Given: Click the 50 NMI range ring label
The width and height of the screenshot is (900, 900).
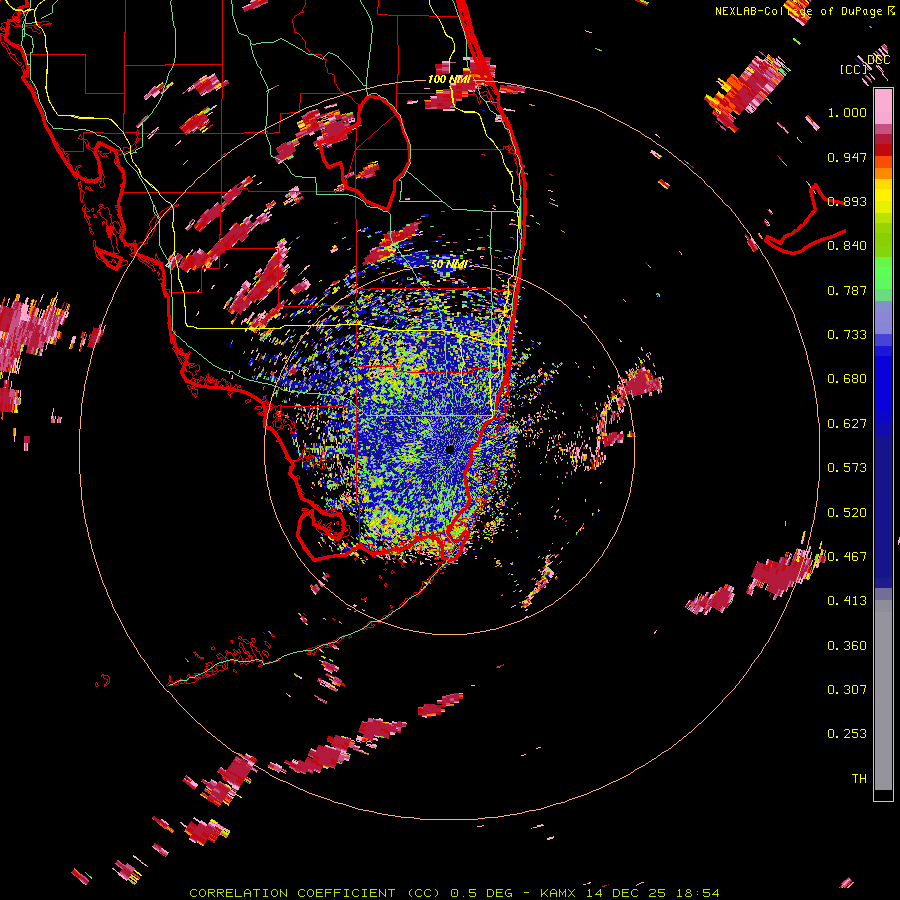Looking at the screenshot, I should tap(449, 265).
